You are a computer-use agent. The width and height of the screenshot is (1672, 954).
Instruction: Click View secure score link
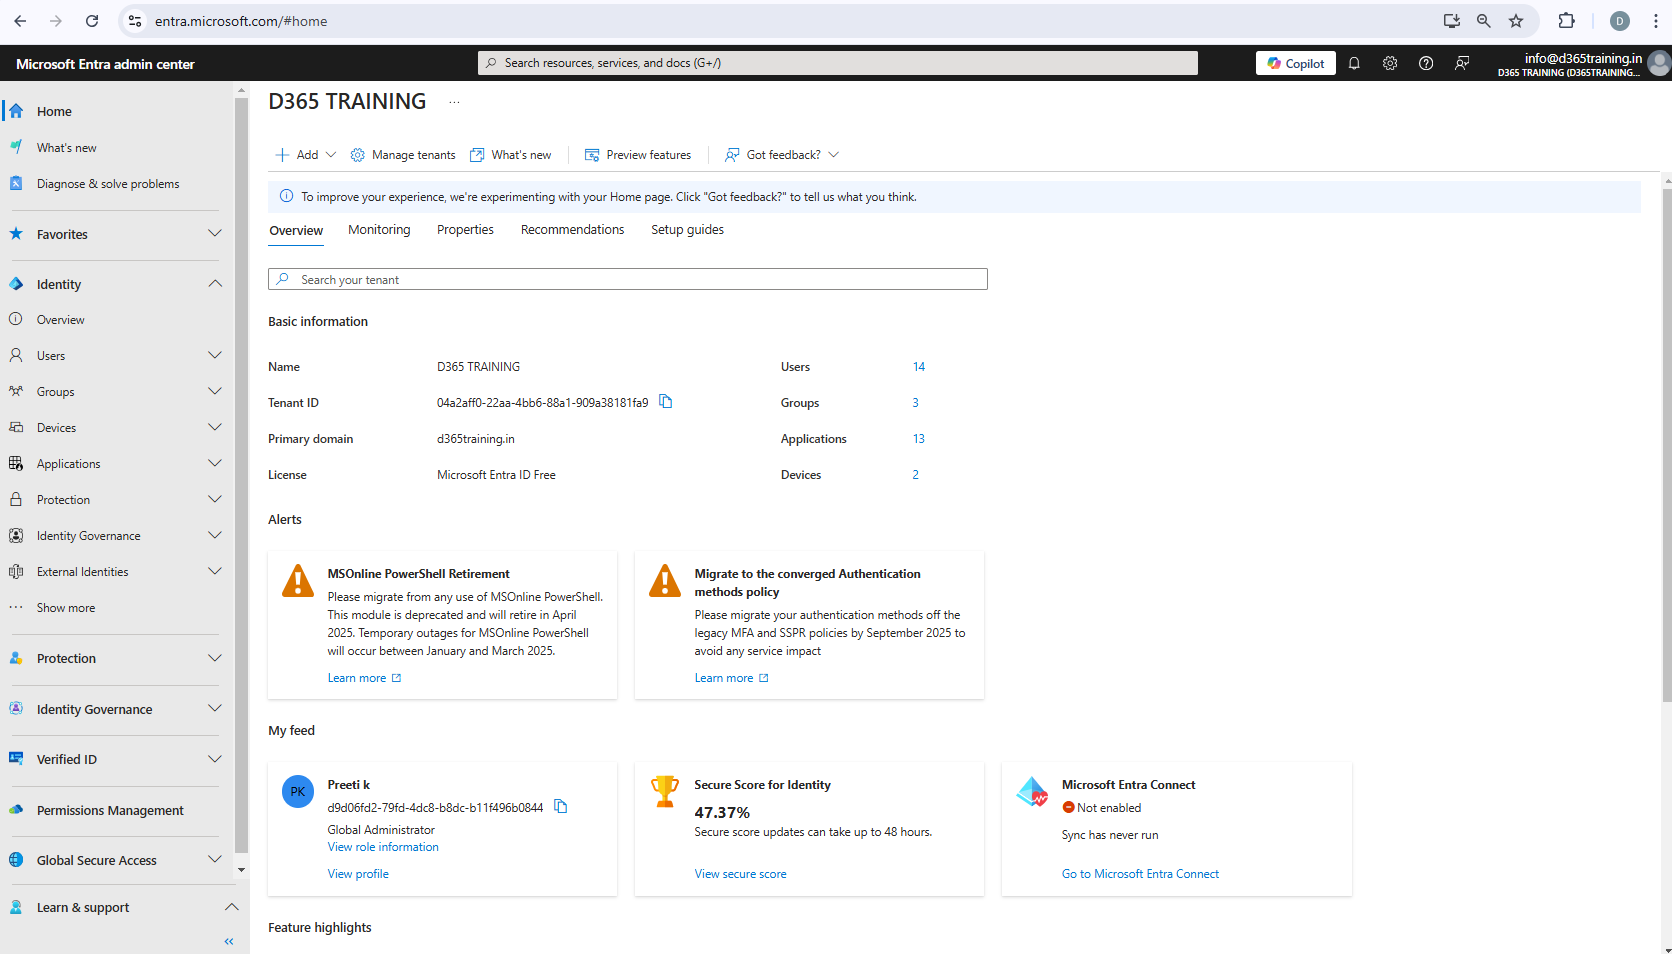click(x=740, y=874)
